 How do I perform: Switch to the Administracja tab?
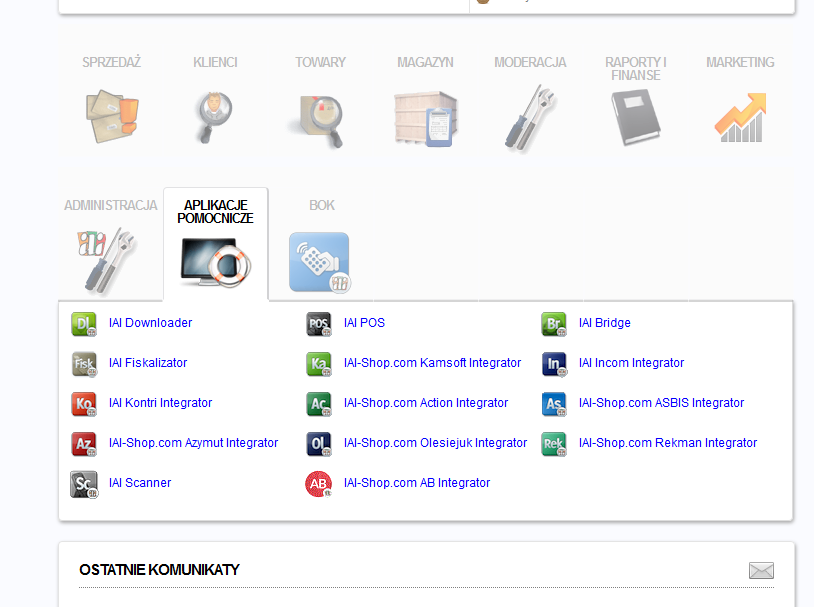point(111,245)
